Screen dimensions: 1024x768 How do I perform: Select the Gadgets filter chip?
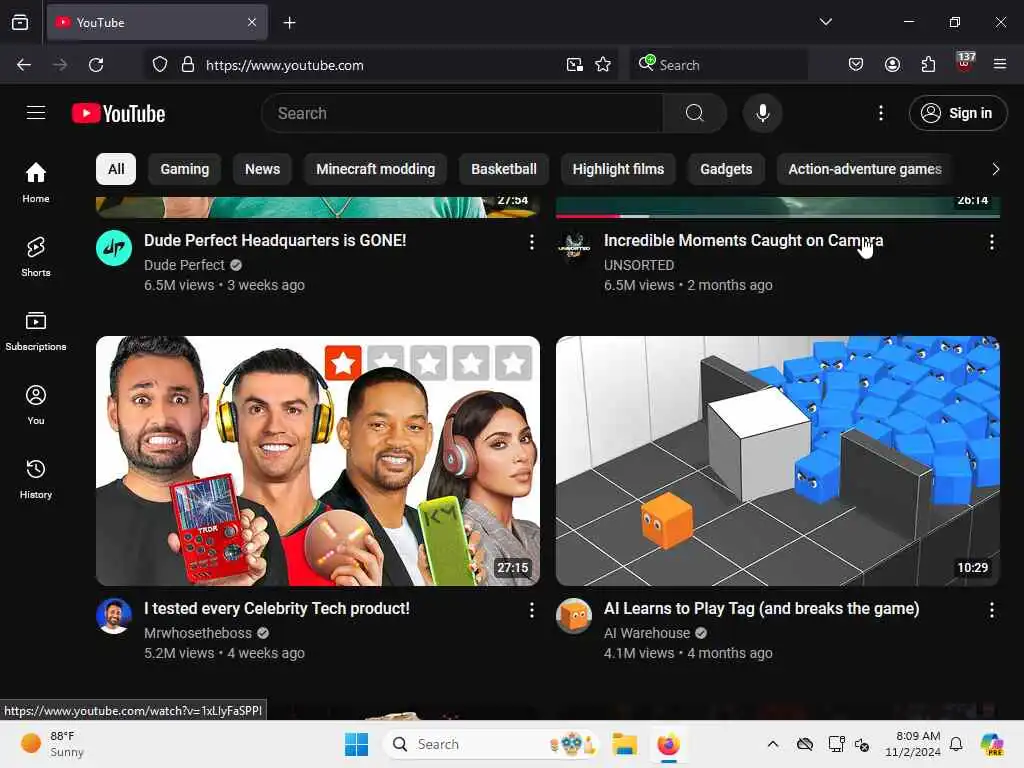(x=726, y=169)
